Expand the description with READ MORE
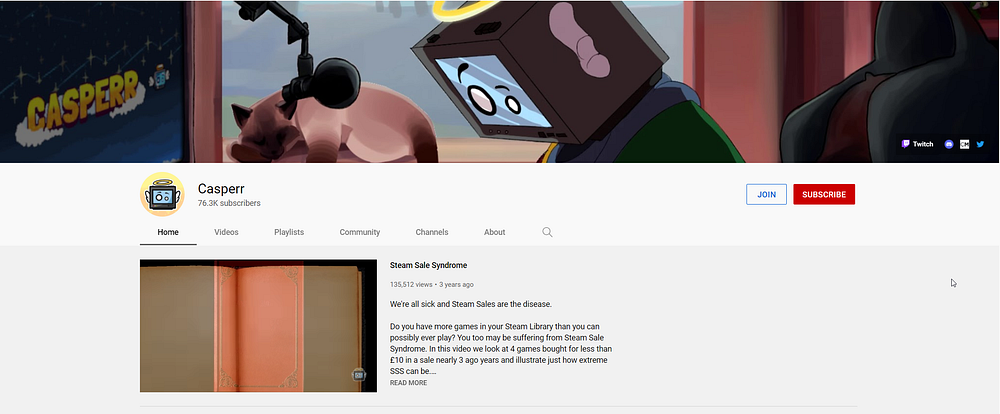The height and width of the screenshot is (414, 1000). [x=408, y=383]
